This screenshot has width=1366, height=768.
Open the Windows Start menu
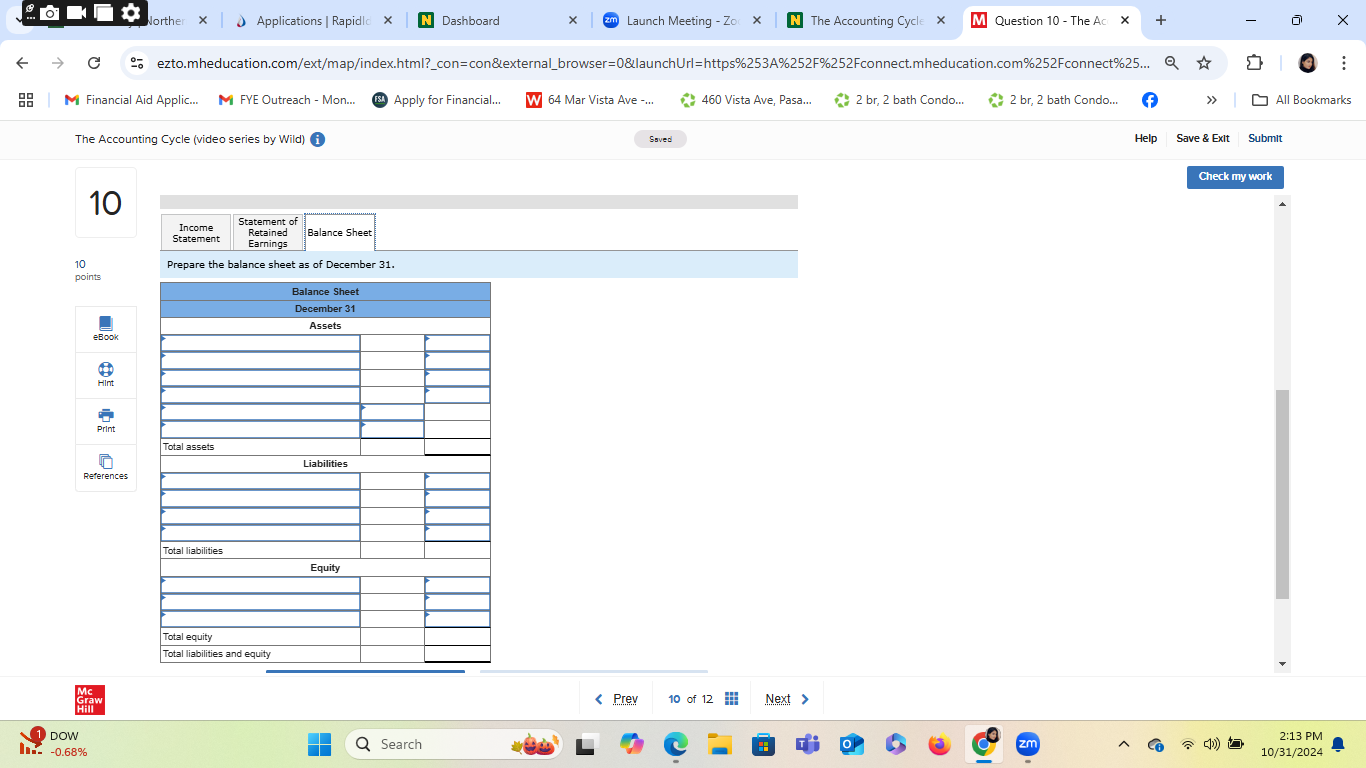point(319,745)
